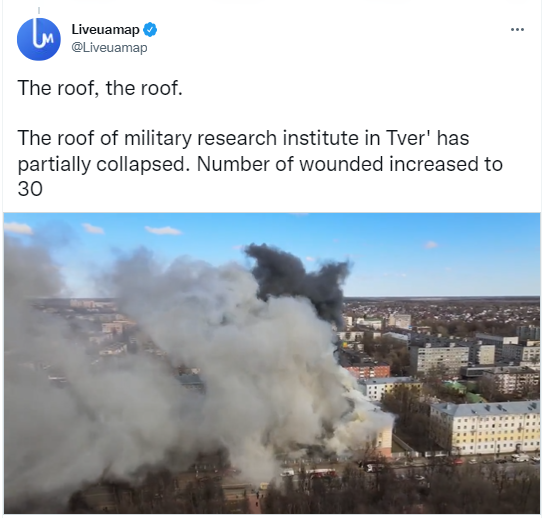Open the Liveuamap display name link
This screenshot has height=518, width=548.
106,30
